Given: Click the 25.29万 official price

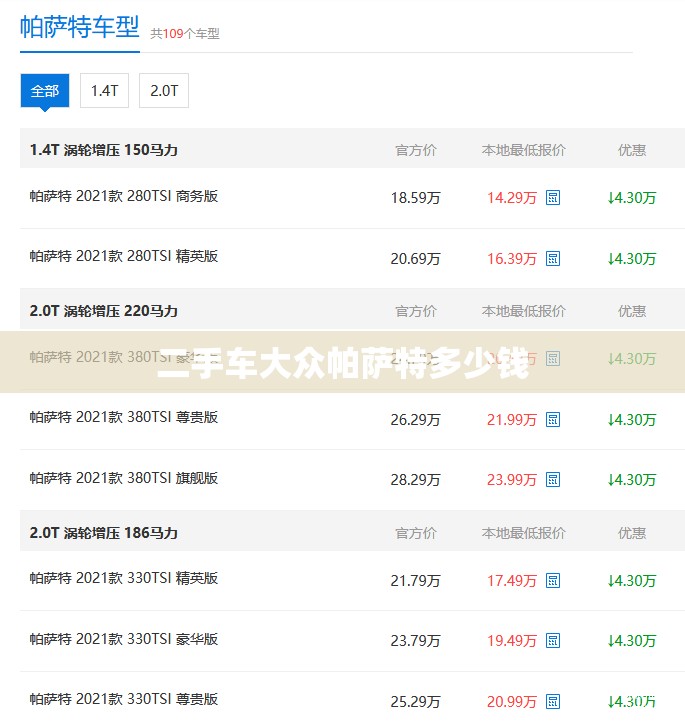Looking at the screenshot, I should [415, 701].
